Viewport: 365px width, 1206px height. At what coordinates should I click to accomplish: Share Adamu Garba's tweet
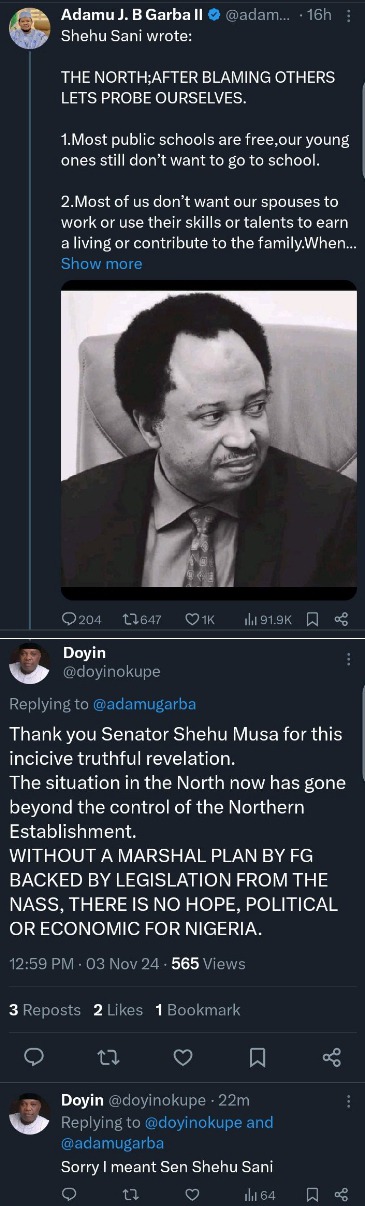pyautogui.click(x=340, y=619)
